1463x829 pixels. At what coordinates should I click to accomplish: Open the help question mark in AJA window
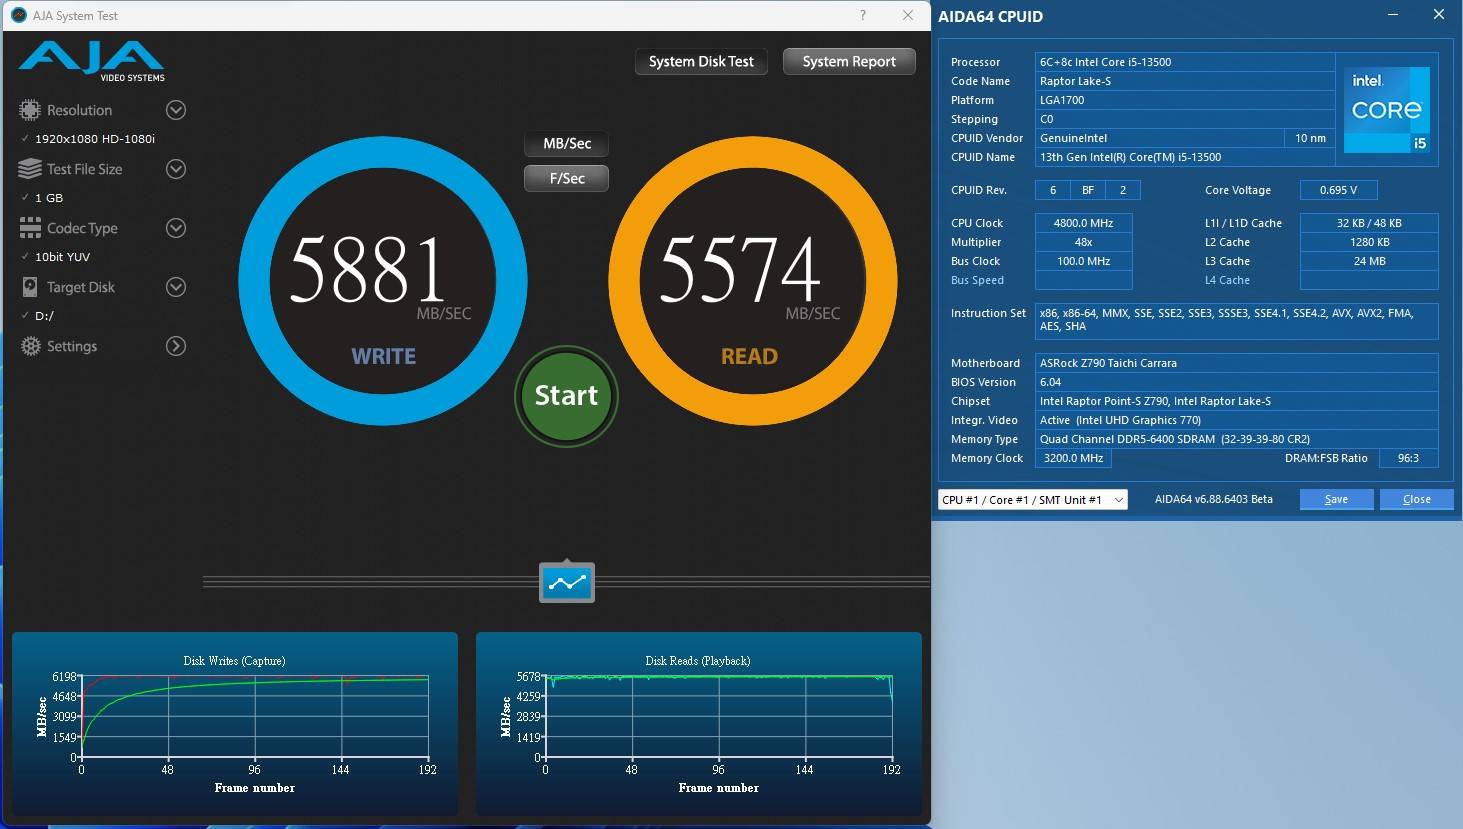[863, 15]
